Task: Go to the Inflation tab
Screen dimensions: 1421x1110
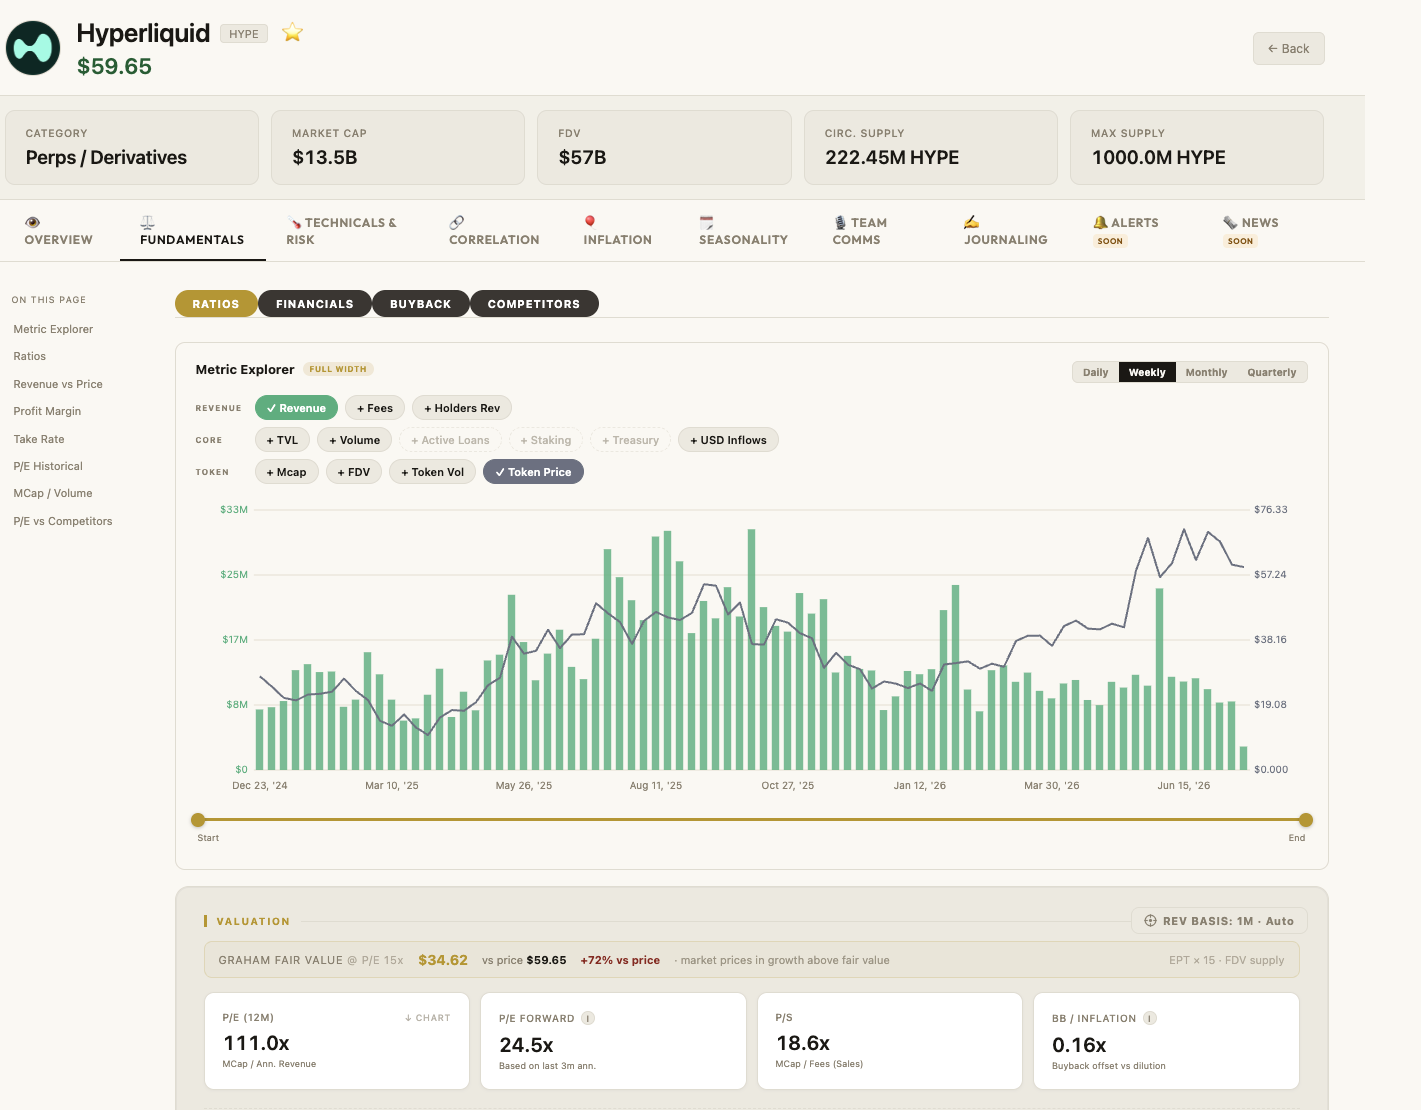Action: [618, 231]
